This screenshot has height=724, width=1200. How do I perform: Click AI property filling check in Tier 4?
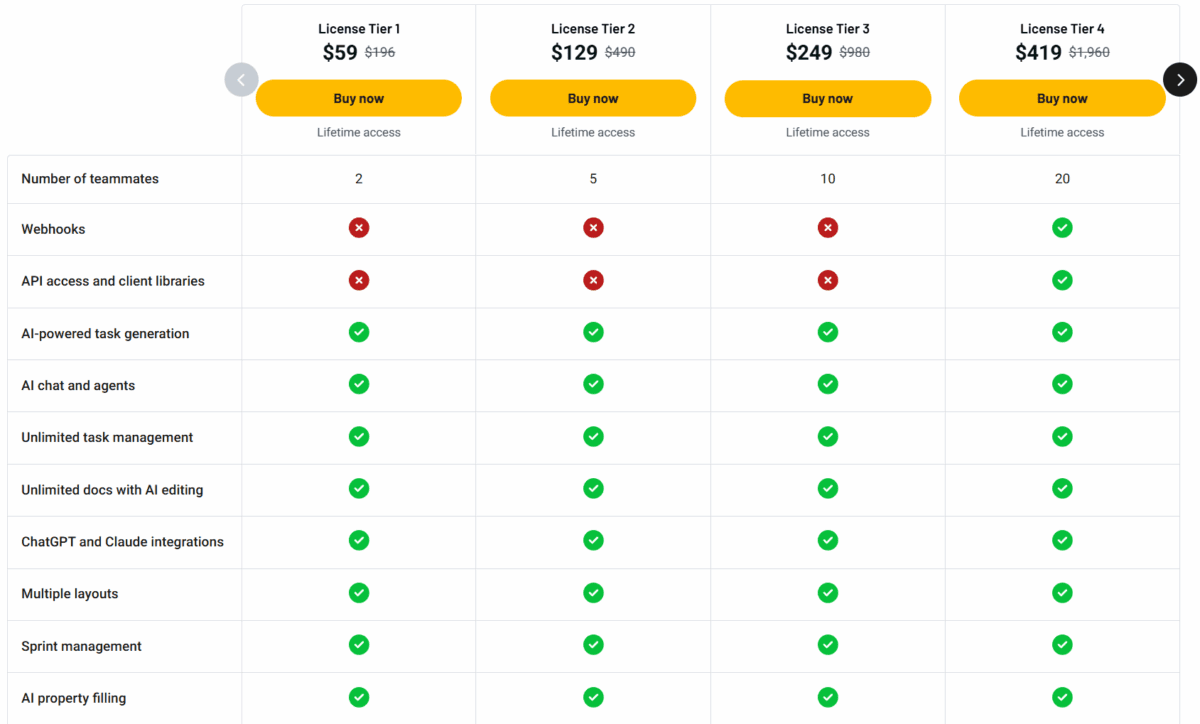pos(1062,697)
